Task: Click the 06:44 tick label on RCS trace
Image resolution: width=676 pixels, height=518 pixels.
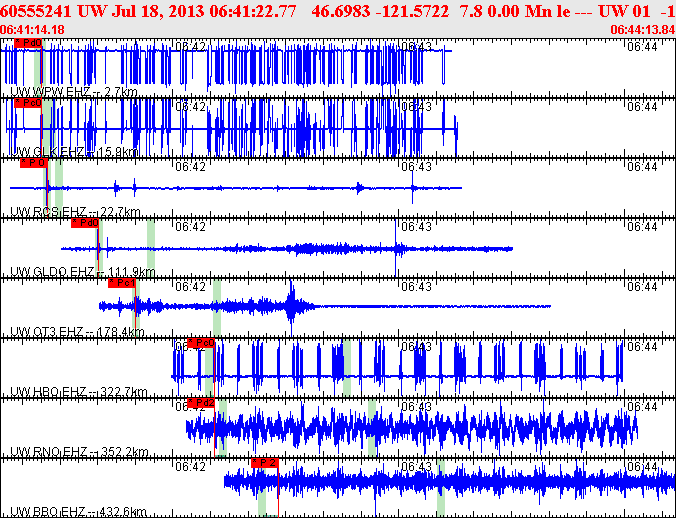Action: click(x=642, y=167)
